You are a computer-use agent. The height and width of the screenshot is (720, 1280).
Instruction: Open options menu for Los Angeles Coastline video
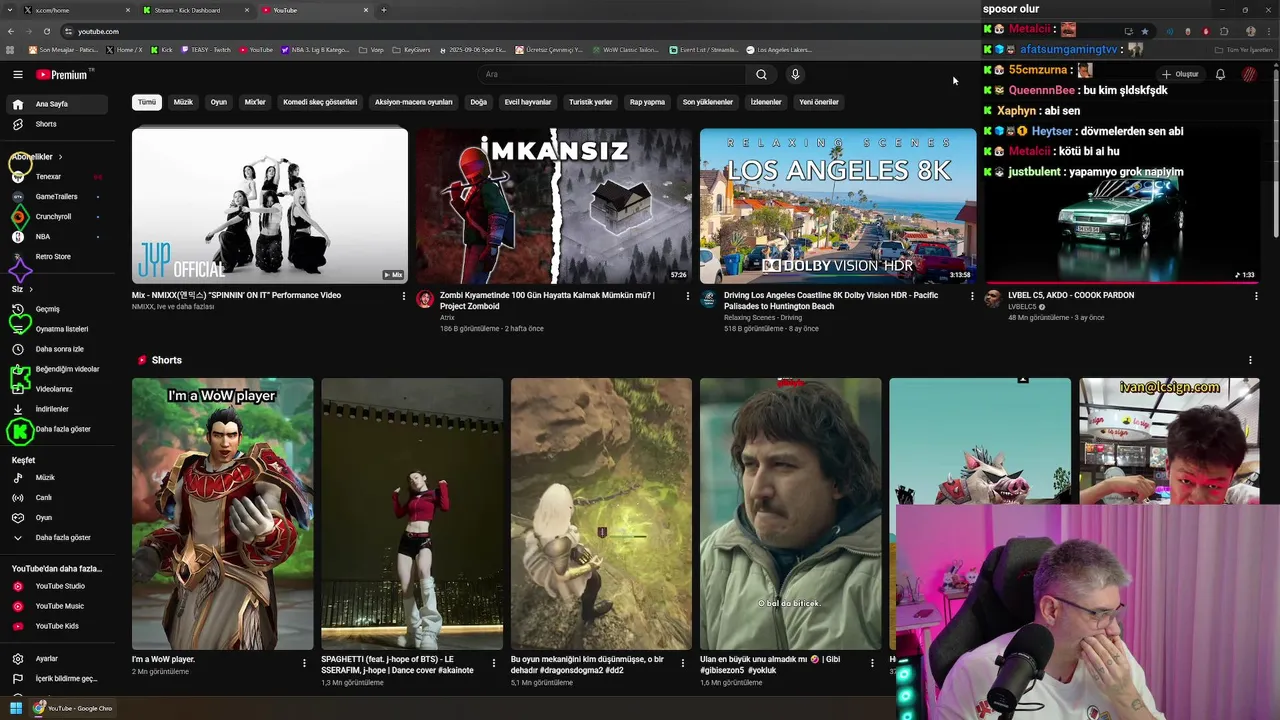[972, 296]
